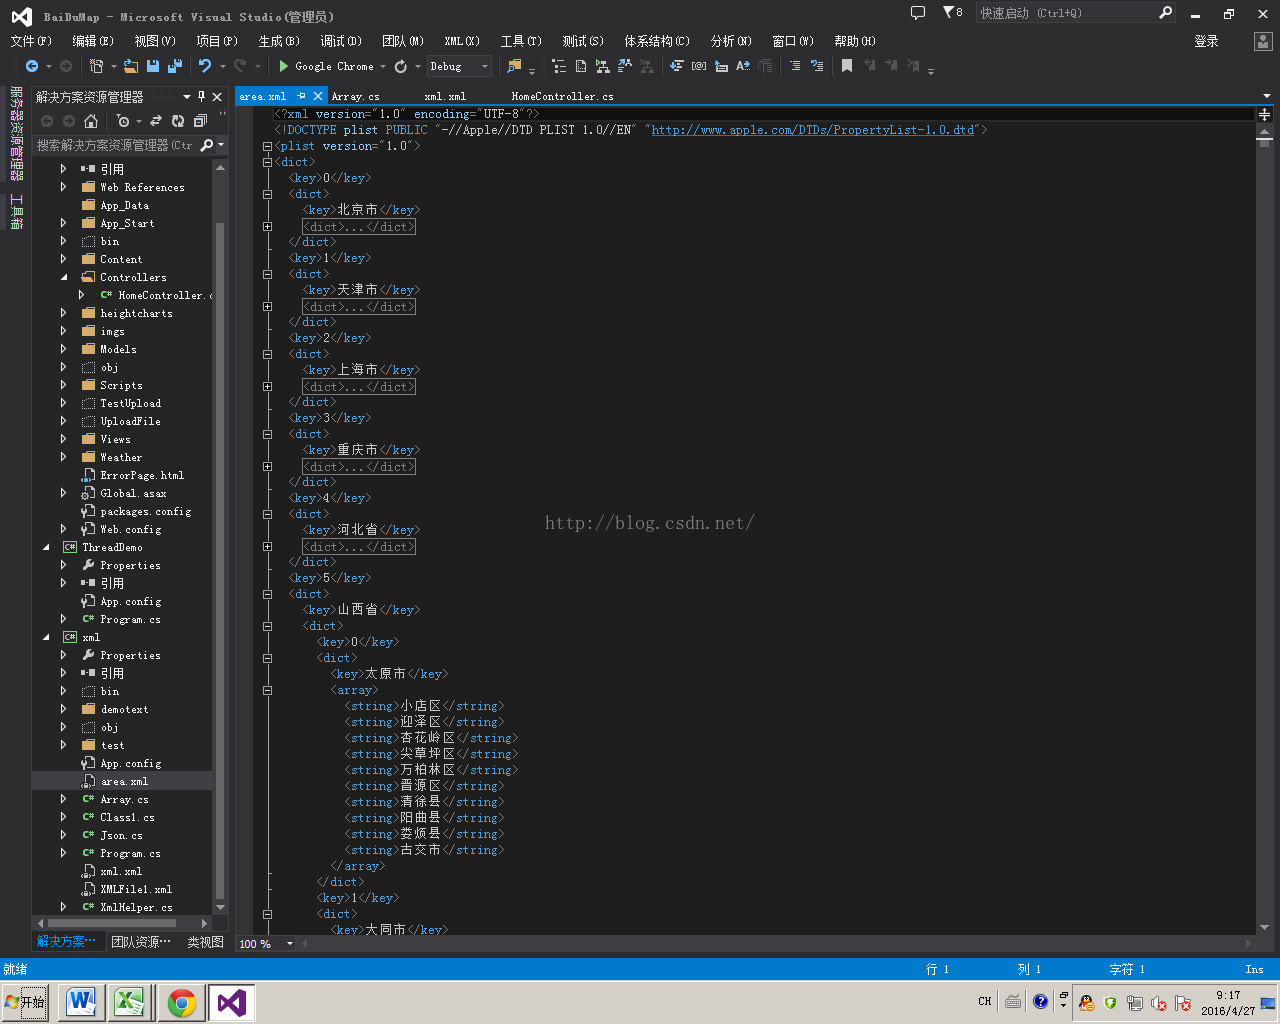Expand collapsed dict under 河北省
1280x1024 pixels.
267,546
